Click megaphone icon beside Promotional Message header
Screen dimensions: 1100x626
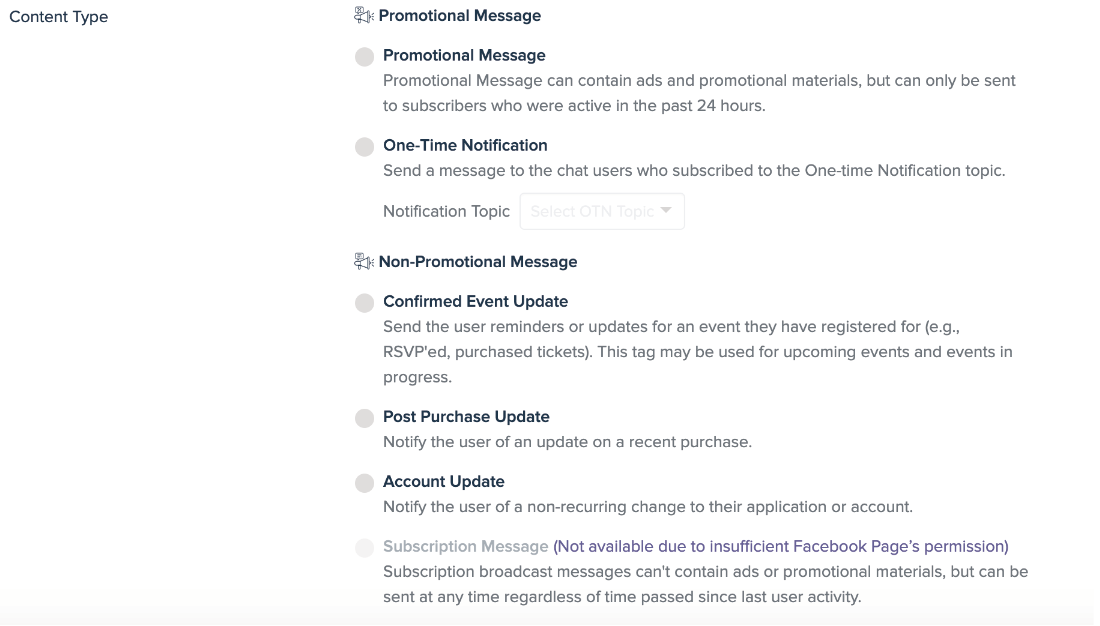(363, 16)
